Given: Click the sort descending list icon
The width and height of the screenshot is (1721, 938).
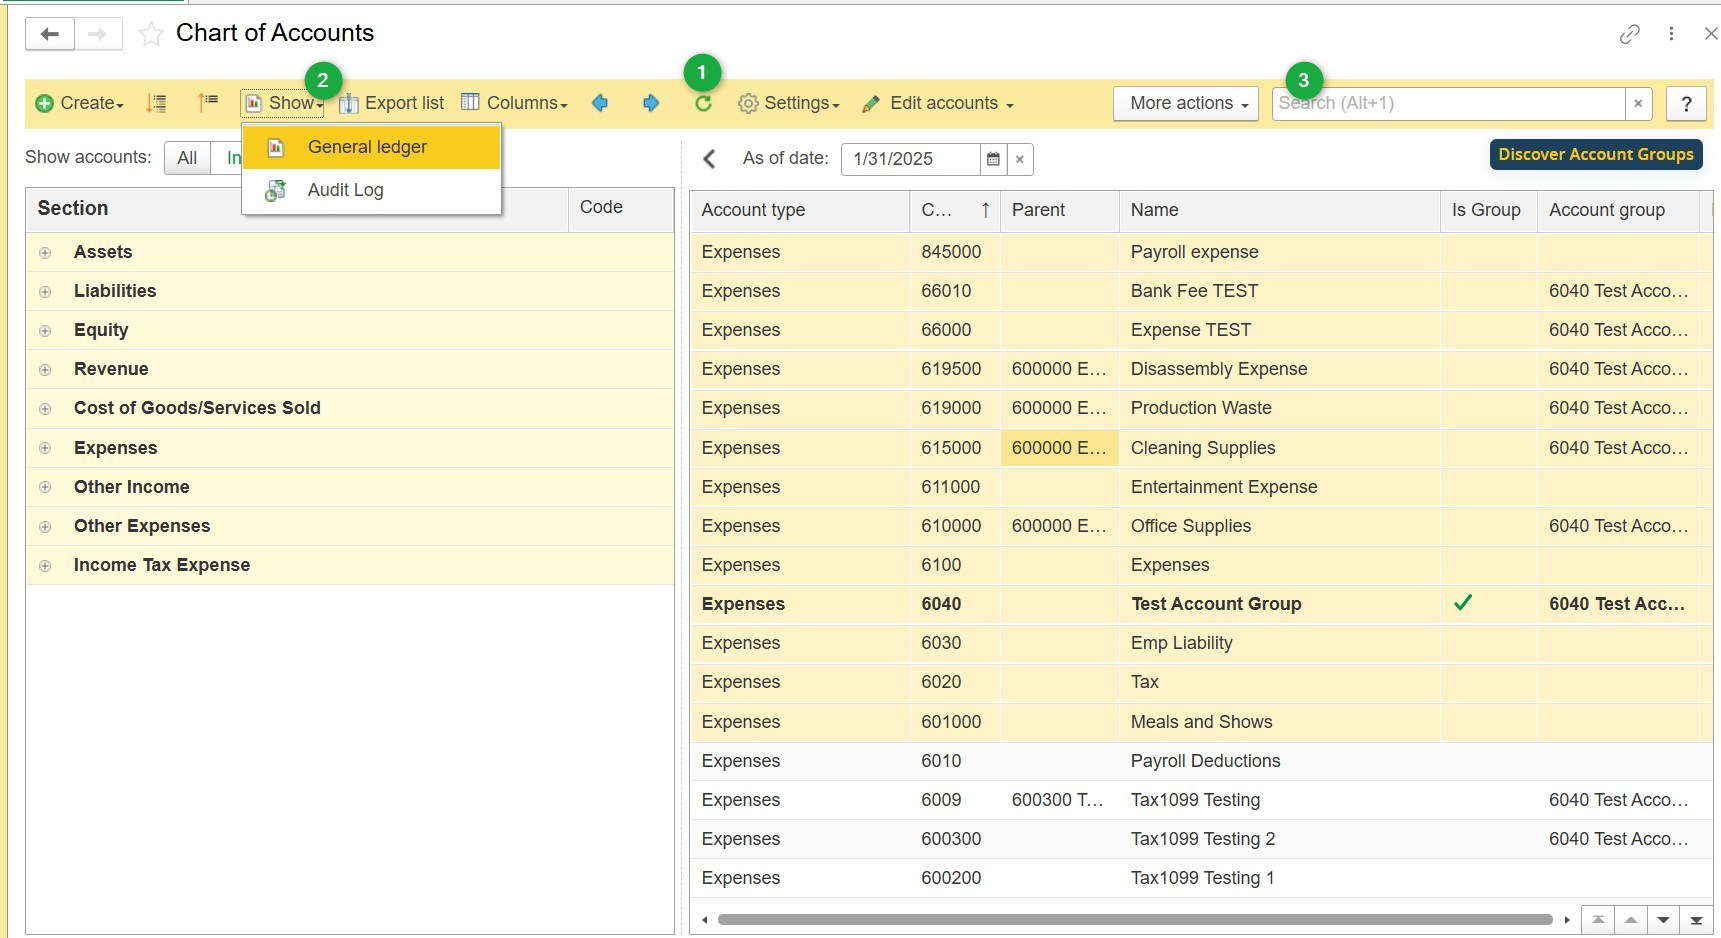Looking at the screenshot, I should 156,103.
